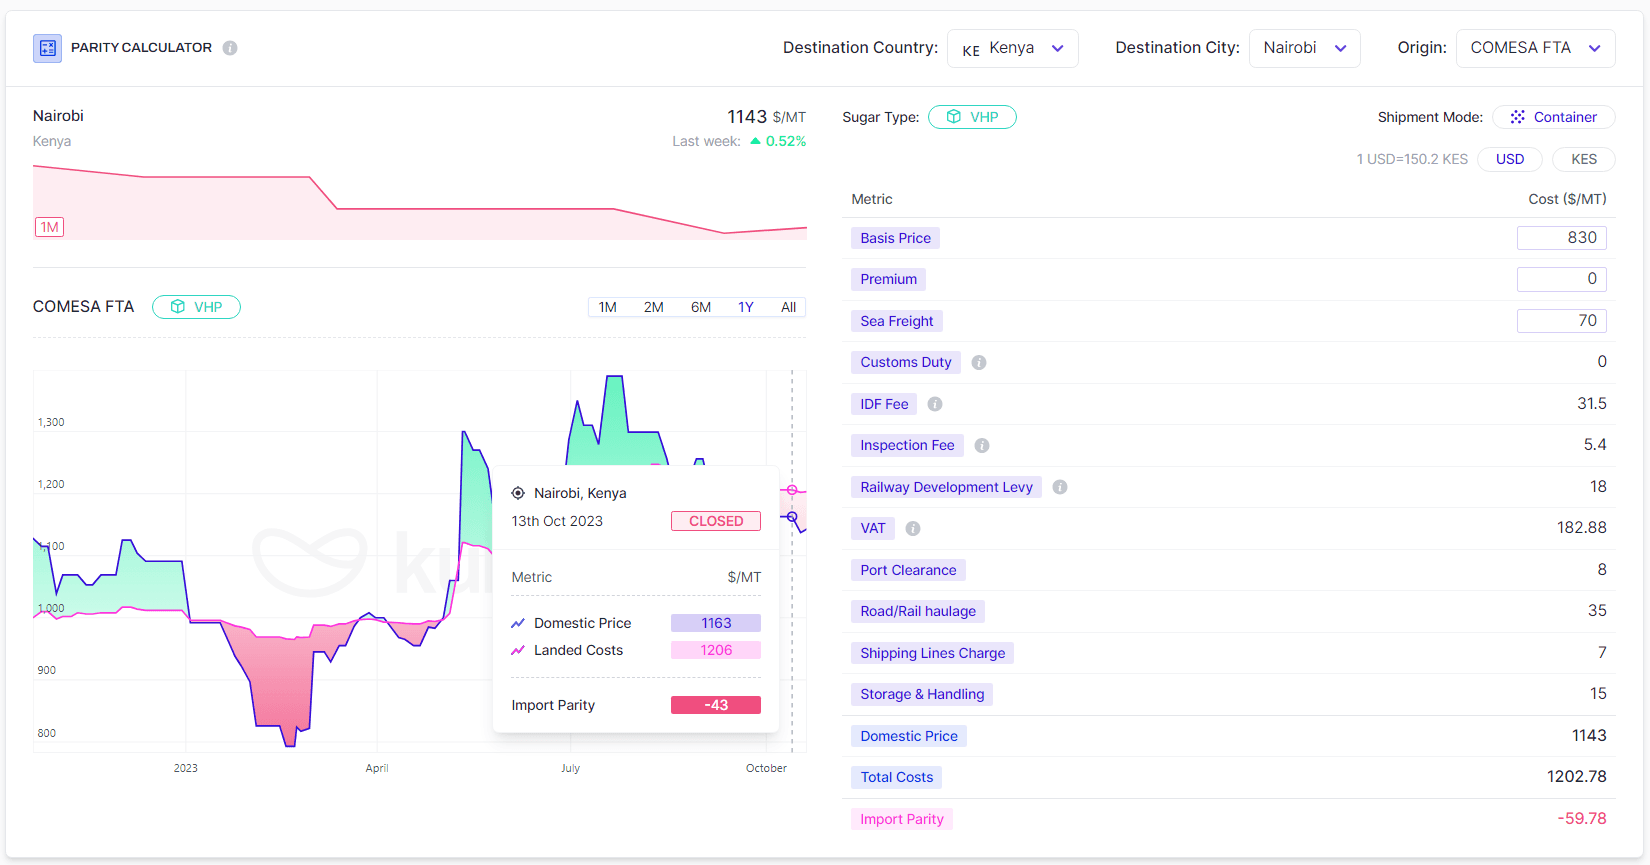Click the Landed Costs marker on the chart

792,490
